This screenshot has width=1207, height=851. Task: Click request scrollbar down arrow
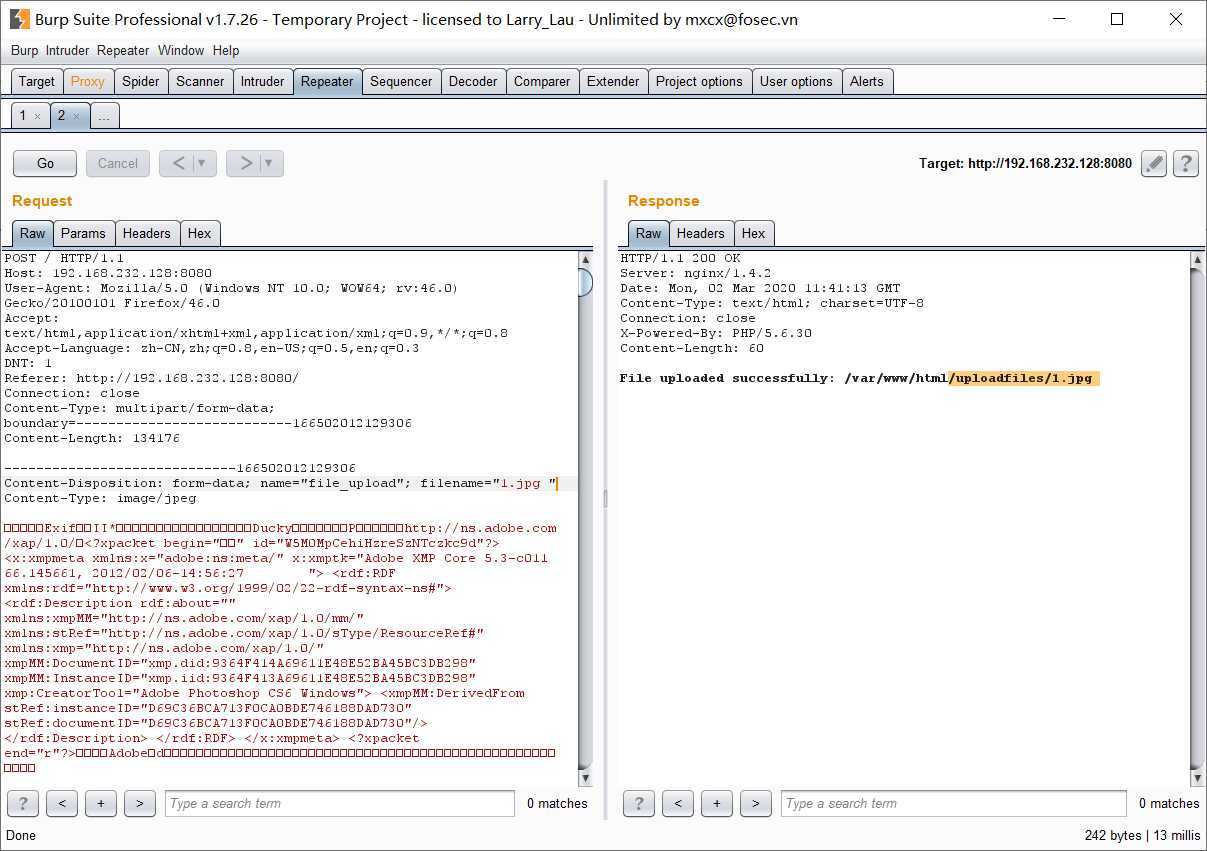pos(585,778)
